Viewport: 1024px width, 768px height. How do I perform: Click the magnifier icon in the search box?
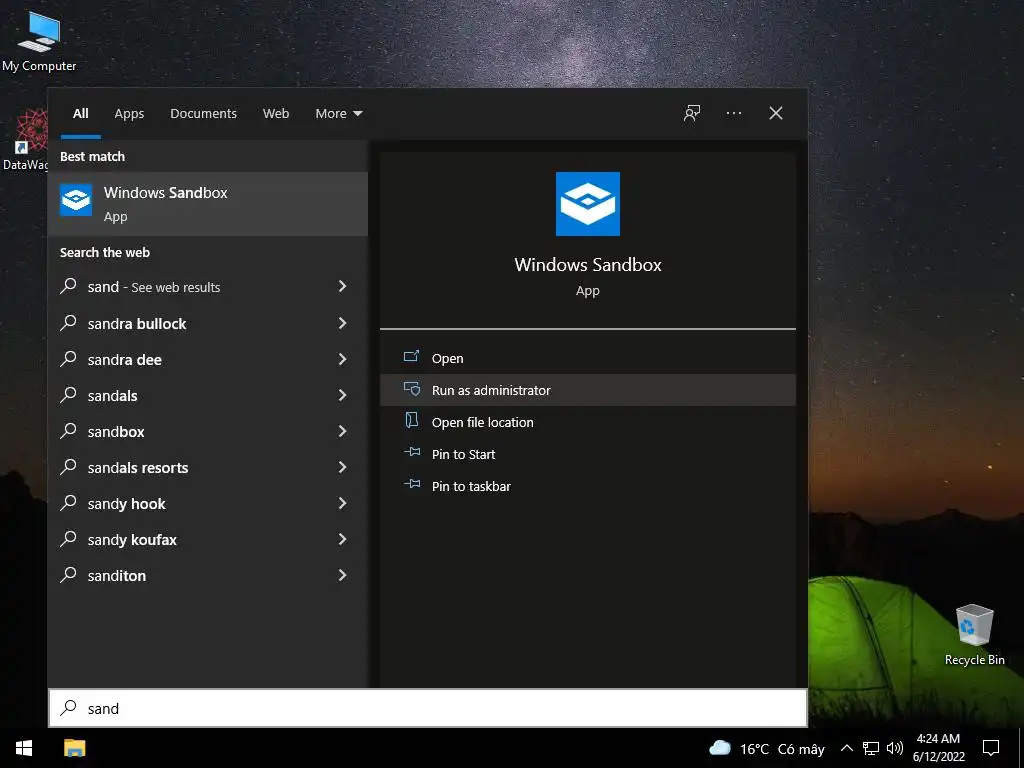pyautogui.click(x=69, y=708)
